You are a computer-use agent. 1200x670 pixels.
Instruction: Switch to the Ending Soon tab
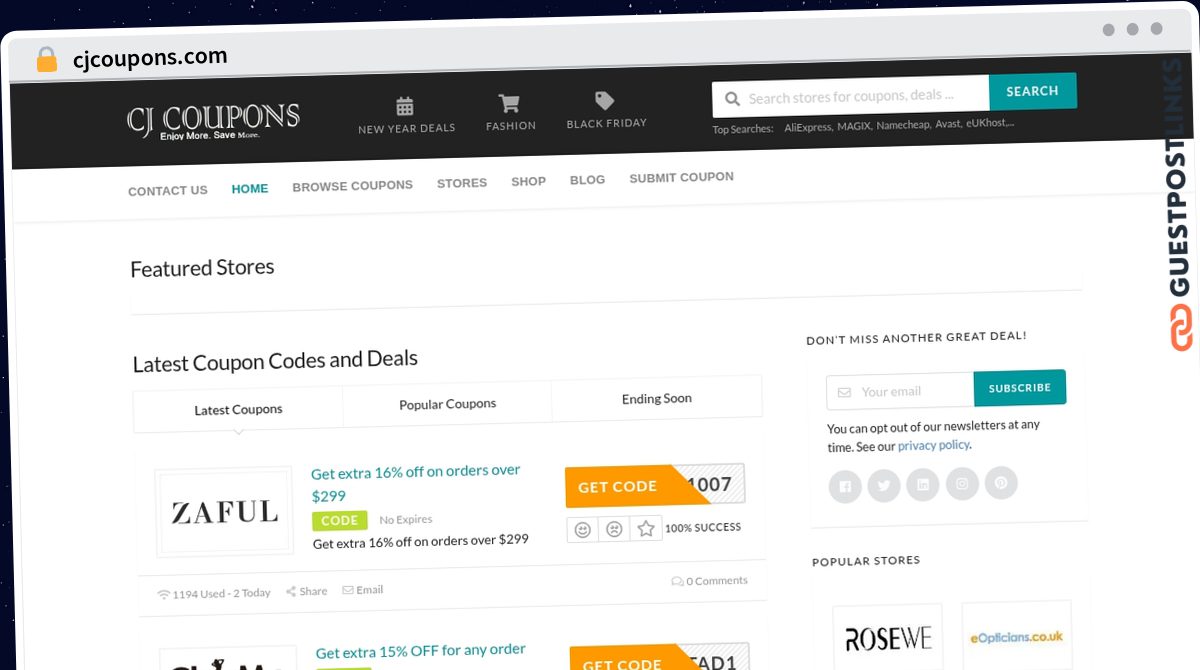tap(657, 398)
